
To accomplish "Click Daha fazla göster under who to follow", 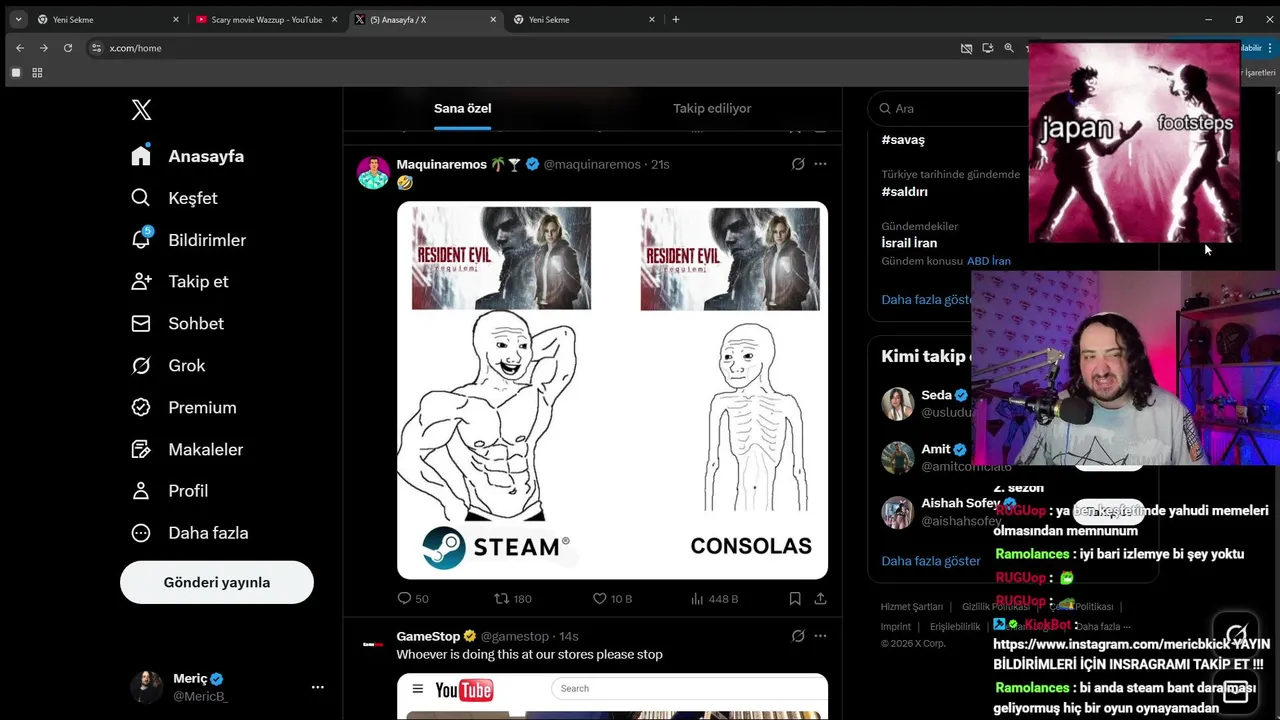I will tap(931, 561).
